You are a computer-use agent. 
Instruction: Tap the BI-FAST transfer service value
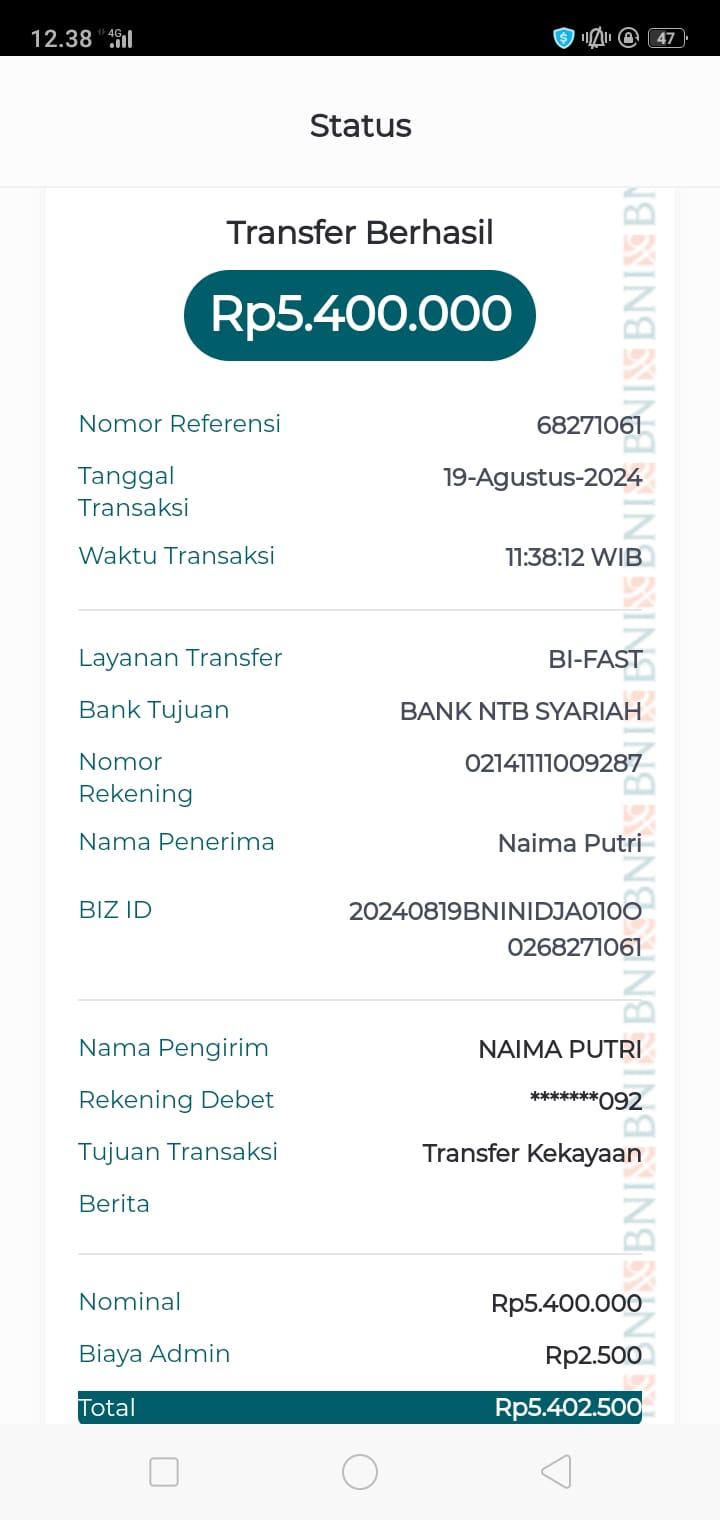pos(594,659)
